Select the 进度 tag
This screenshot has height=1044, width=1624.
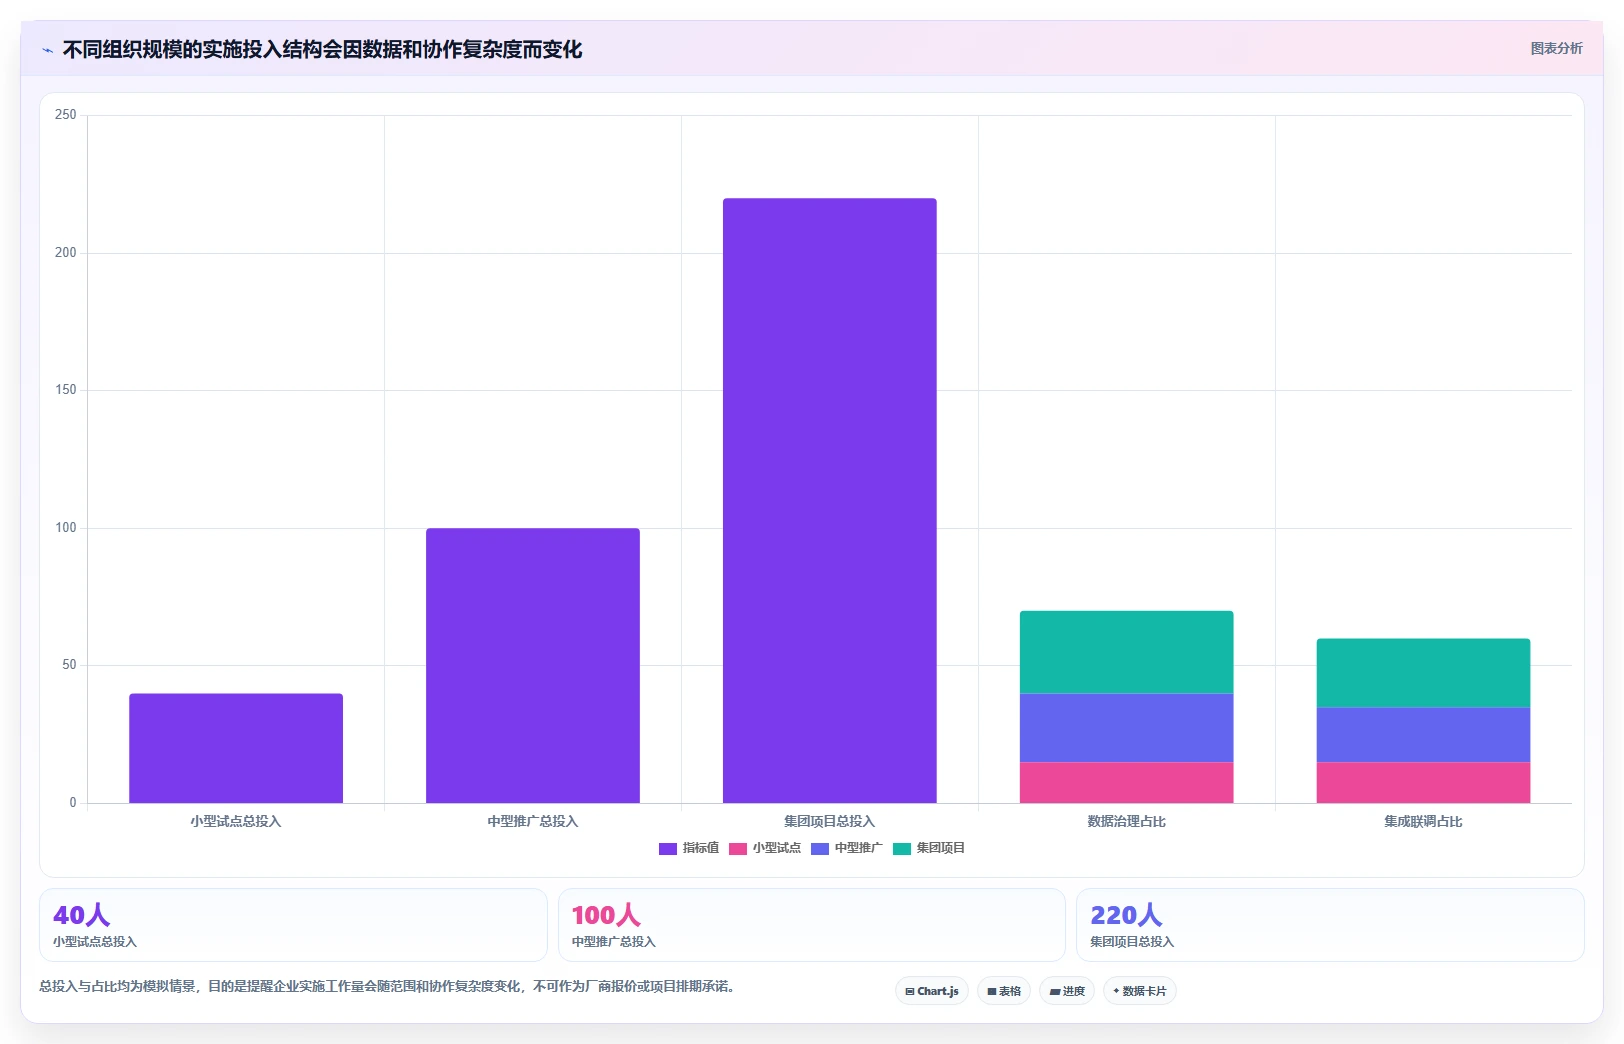[1067, 991]
